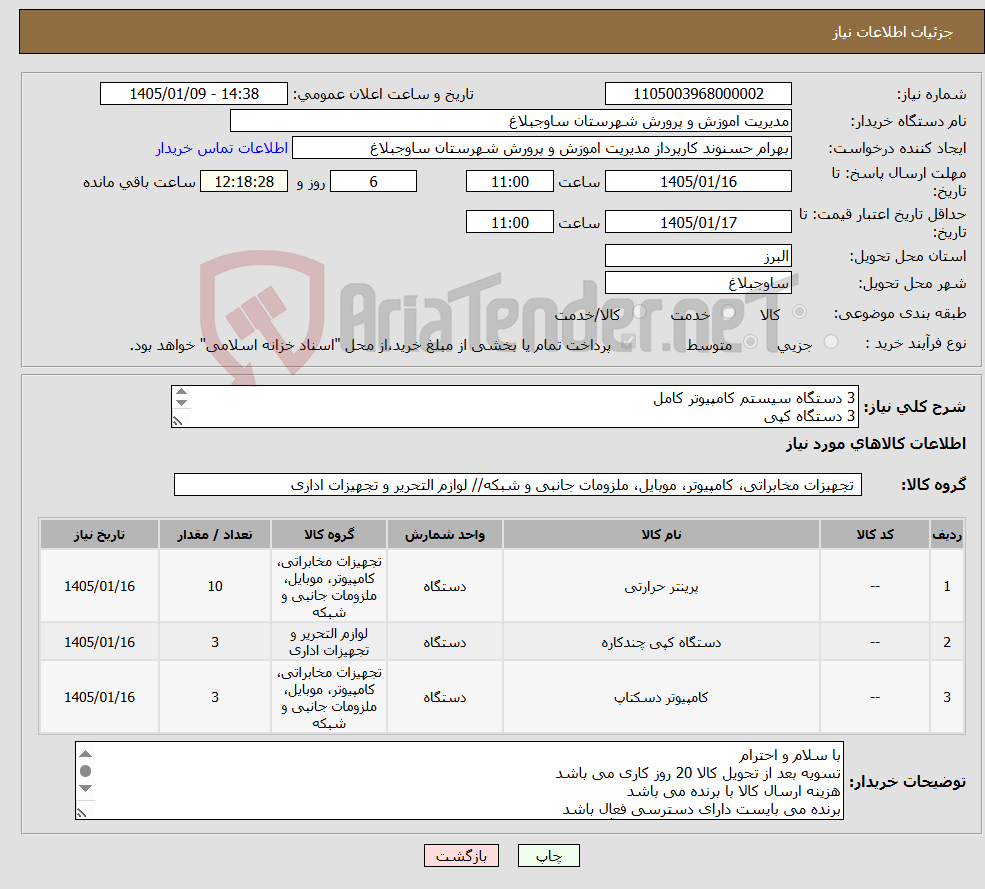Select the کالا/خدمت radio button
This screenshot has width=985, height=889.
pyautogui.click(x=639, y=312)
